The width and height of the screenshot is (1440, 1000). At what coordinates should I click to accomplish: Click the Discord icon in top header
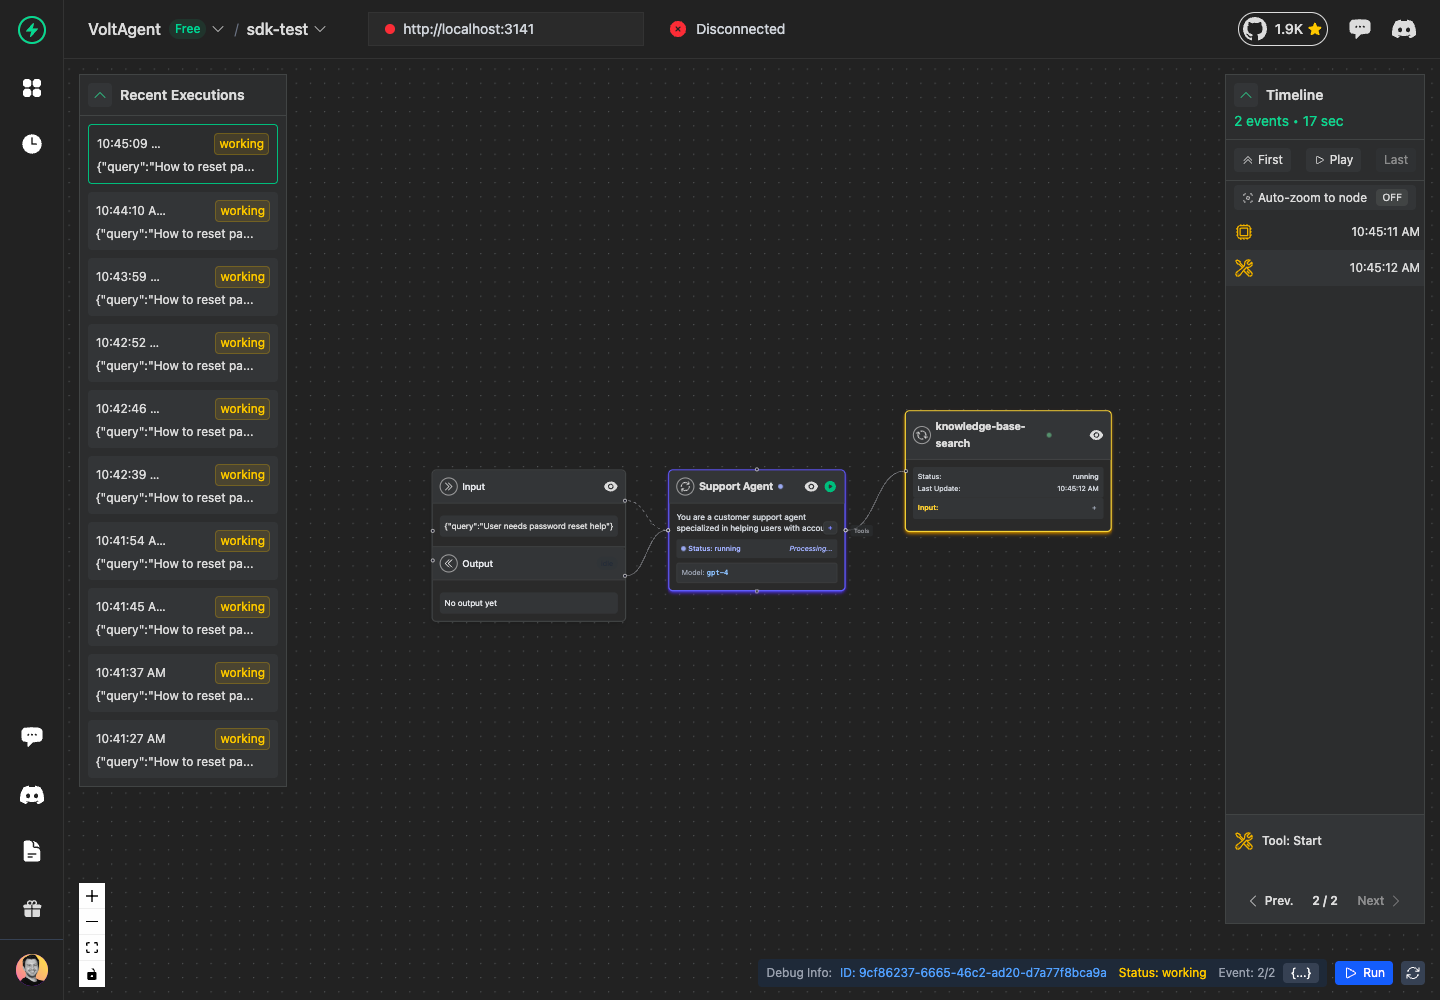pyautogui.click(x=1404, y=29)
